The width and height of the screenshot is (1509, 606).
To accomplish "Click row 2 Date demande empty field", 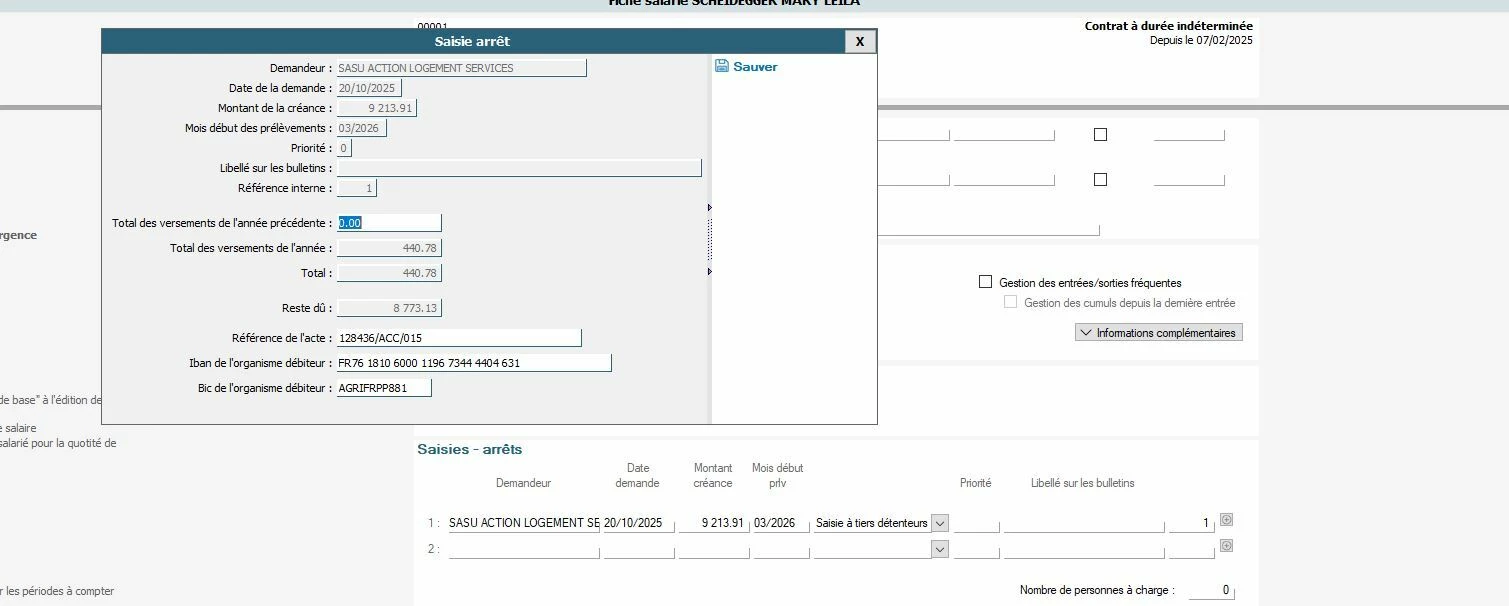I will 639,549.
